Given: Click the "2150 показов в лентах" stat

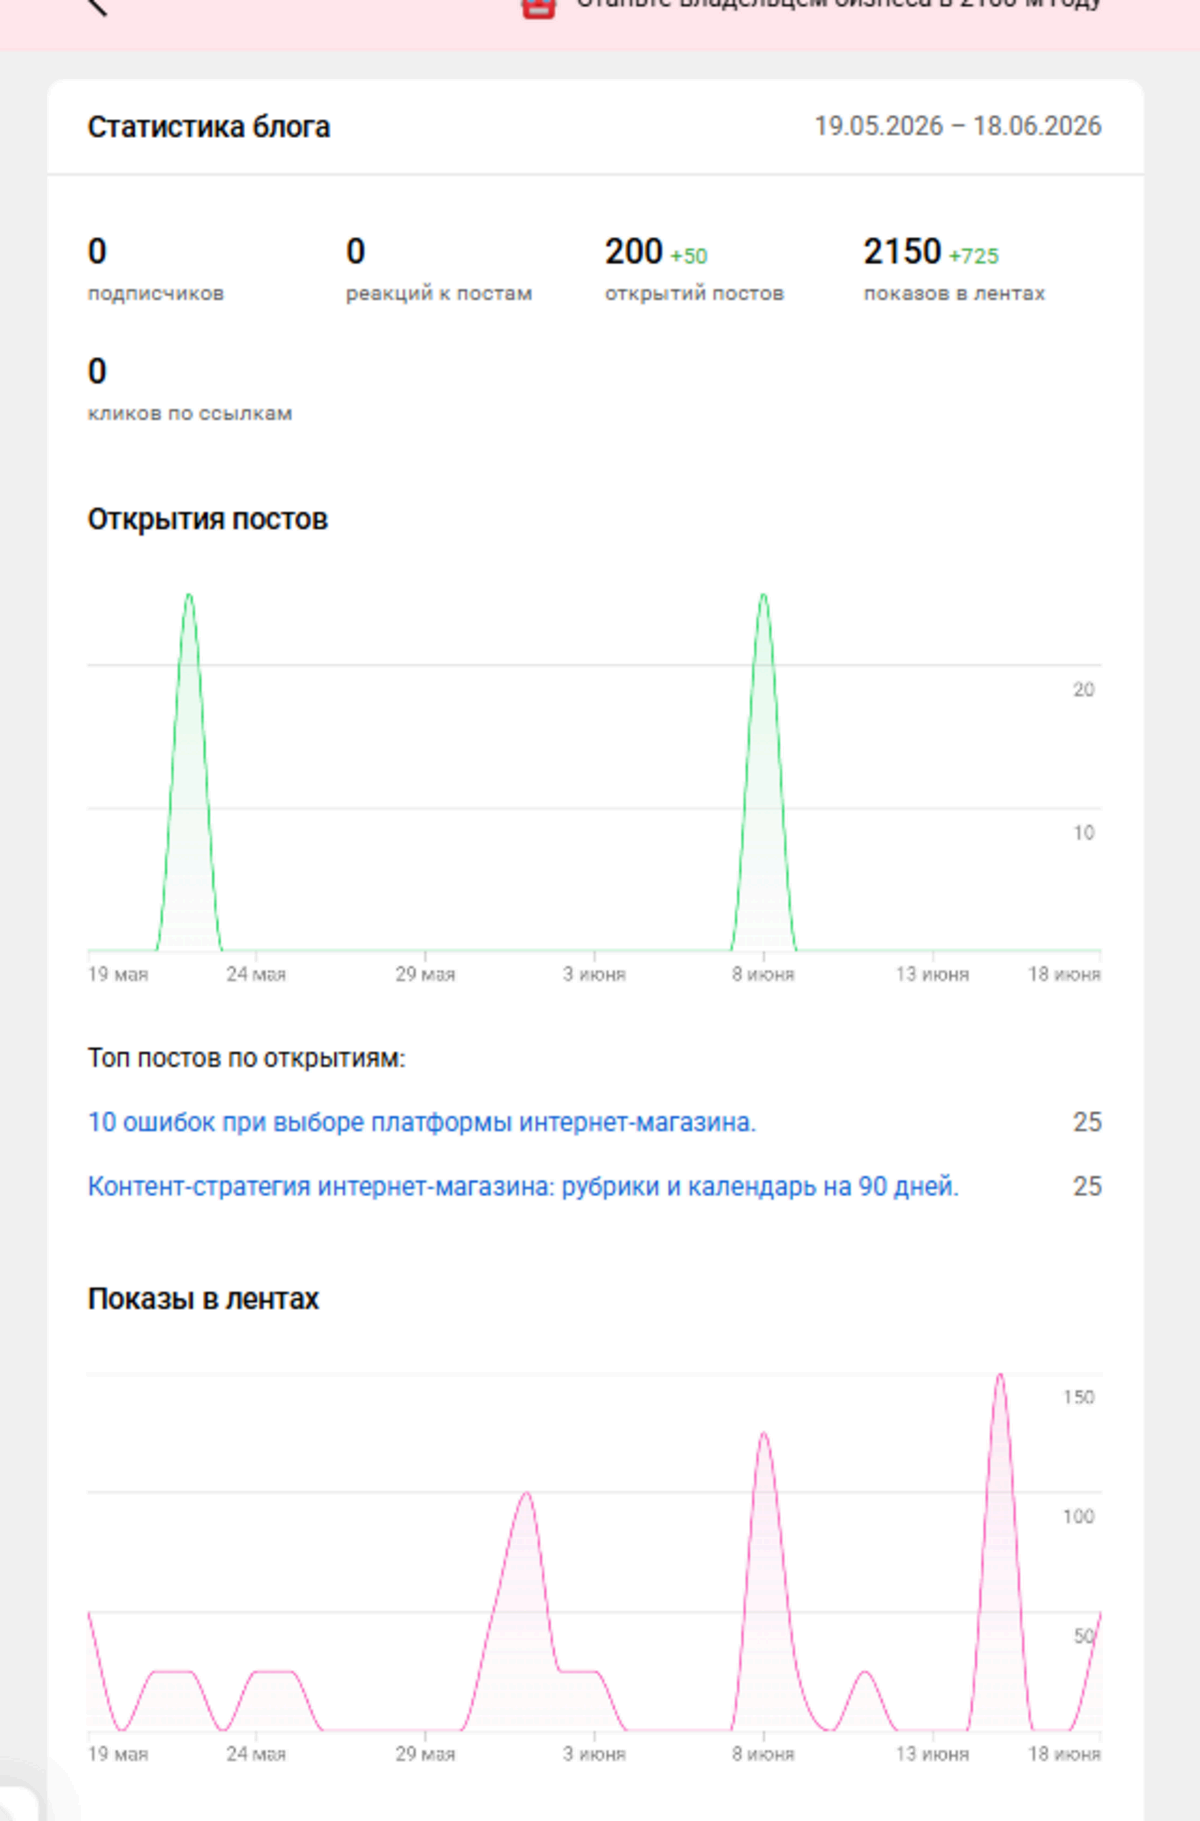Looking at the screenshot, I should (955, 268).
